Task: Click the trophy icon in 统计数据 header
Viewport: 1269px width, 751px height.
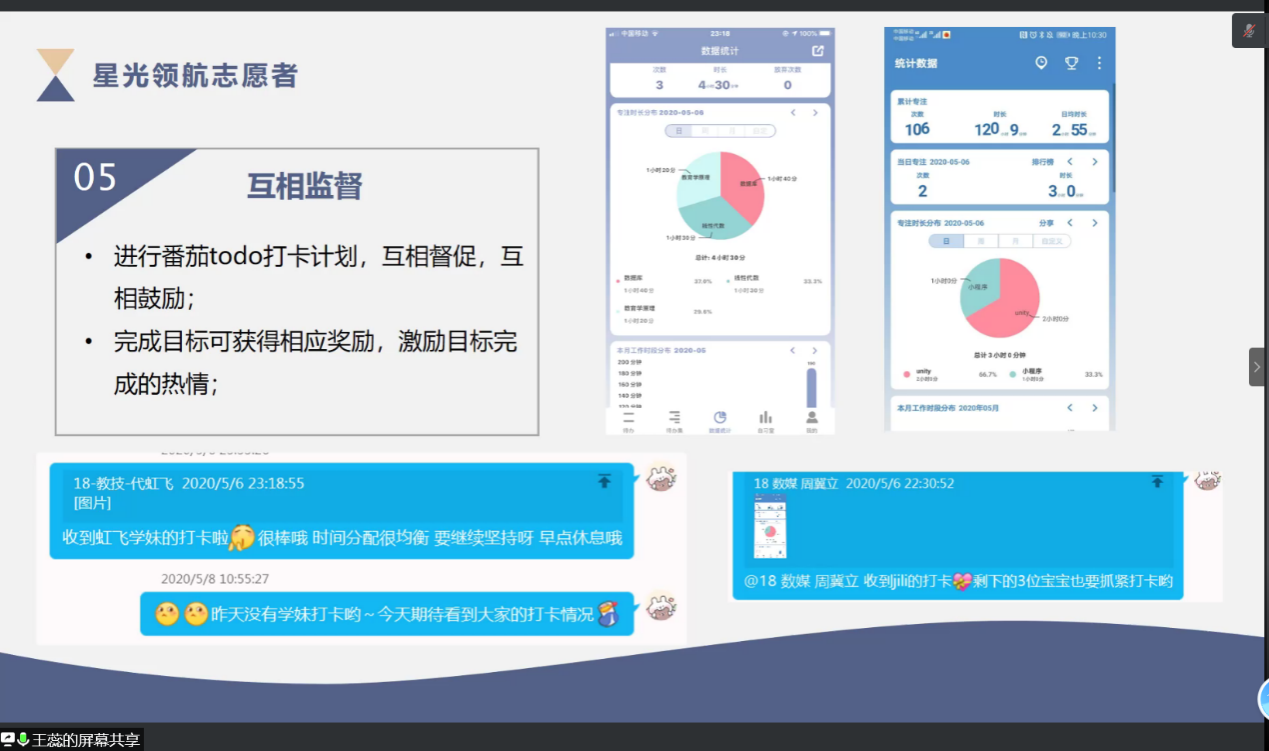Action: (x=1071, y=63)
